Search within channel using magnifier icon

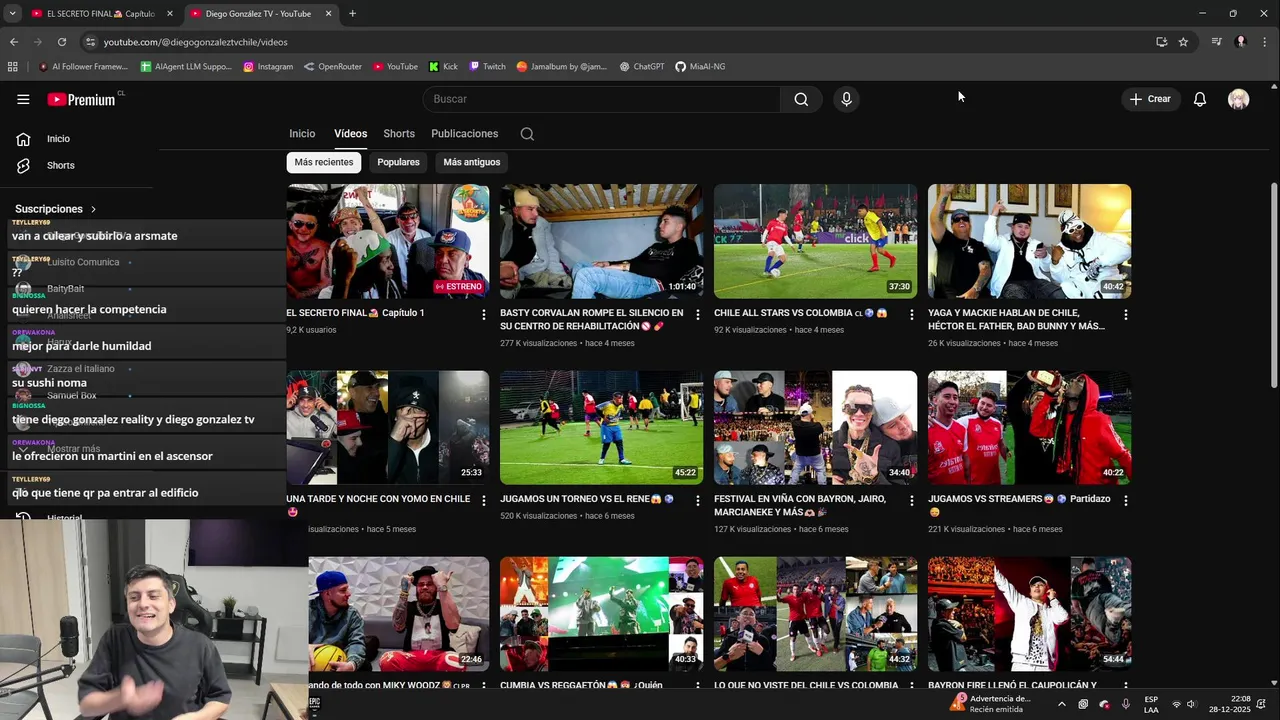[527, 134]
